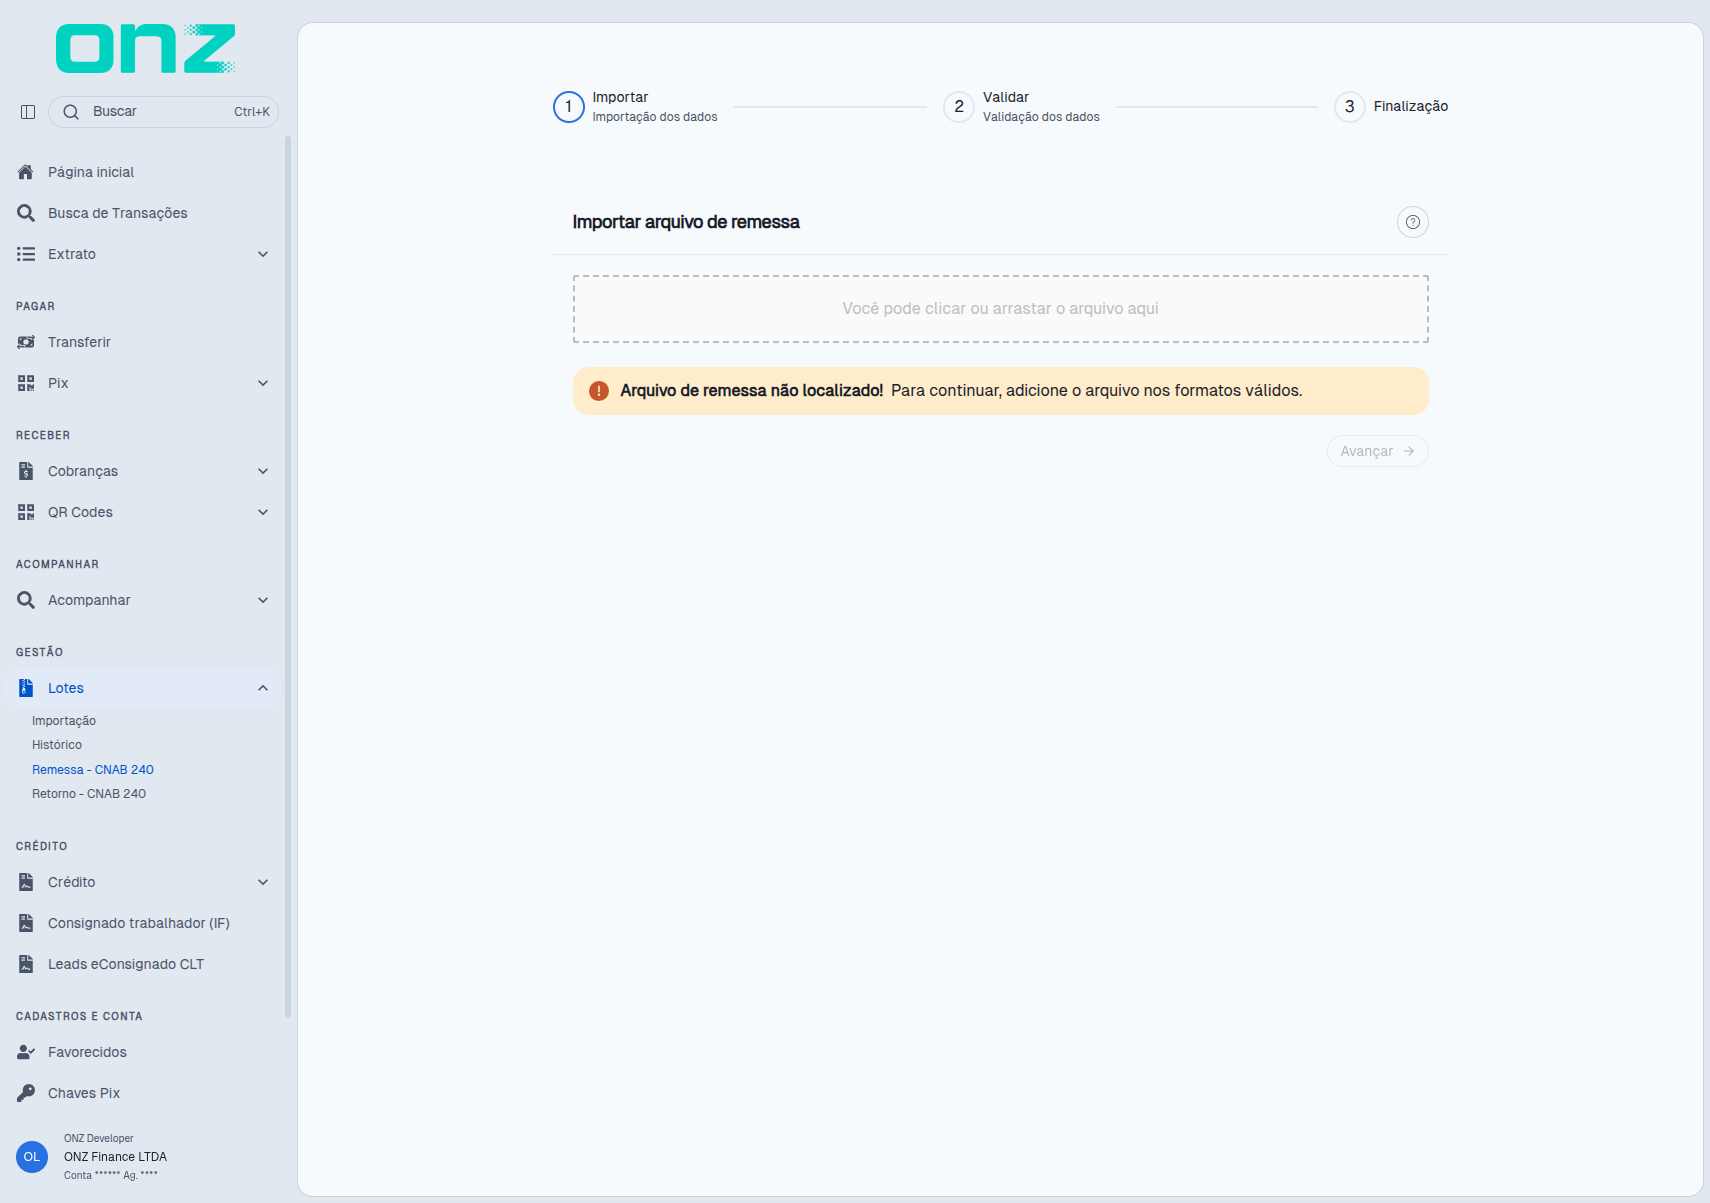Click the Leads eConsignado CLT icon

[x=26, y=964]
